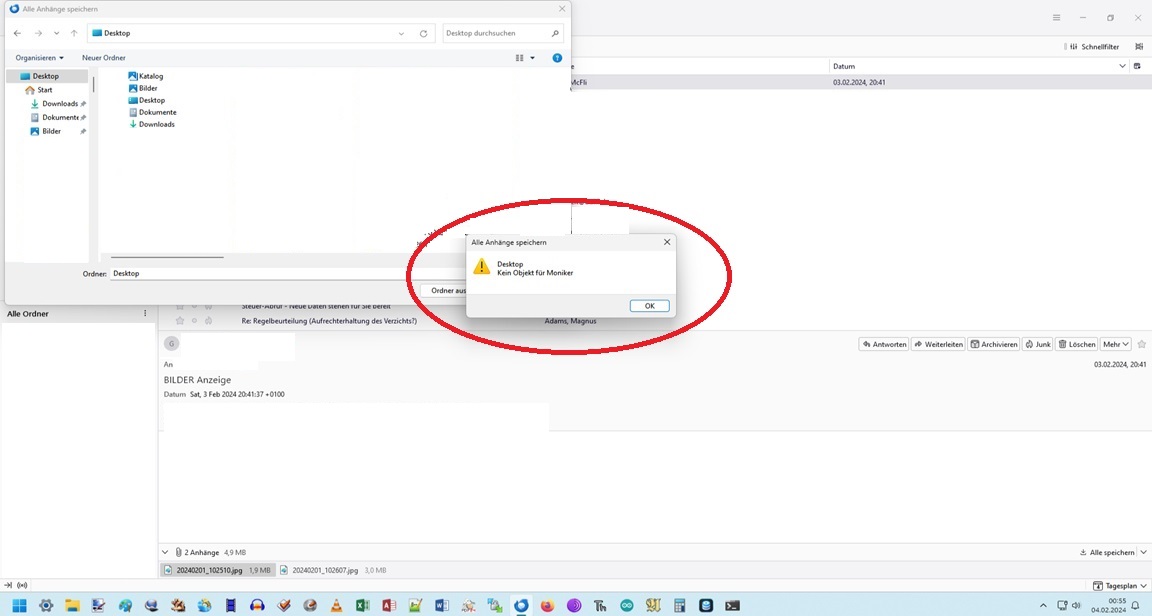Select Desktop in navigation pane
Screen dimensions: 1152x616
[46, 76]
